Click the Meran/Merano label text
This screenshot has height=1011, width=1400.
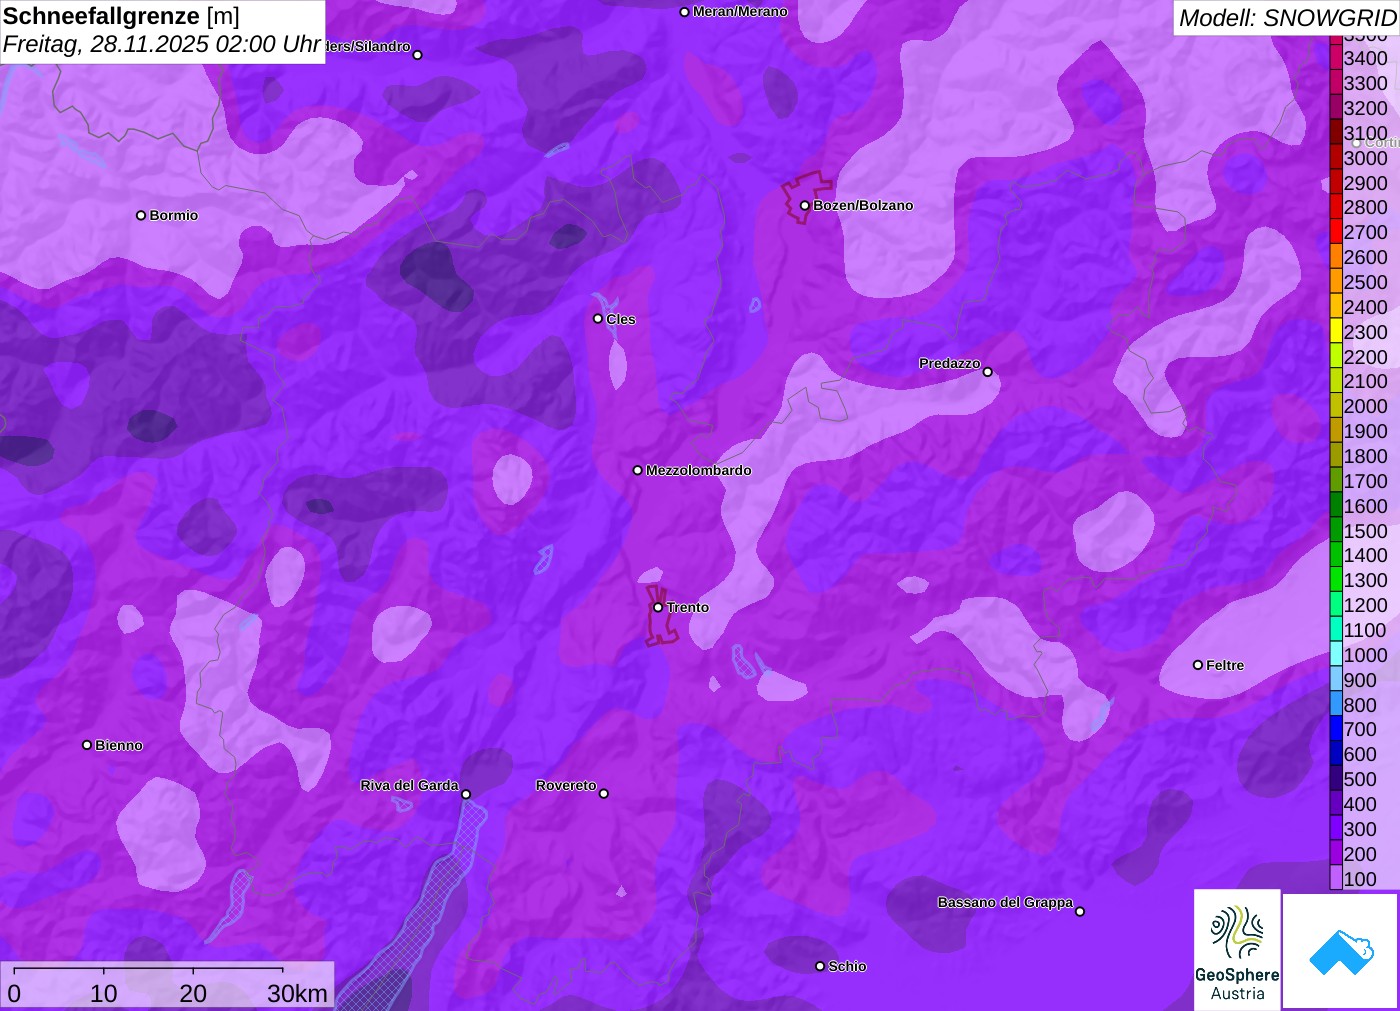click(x=740, y=12)
